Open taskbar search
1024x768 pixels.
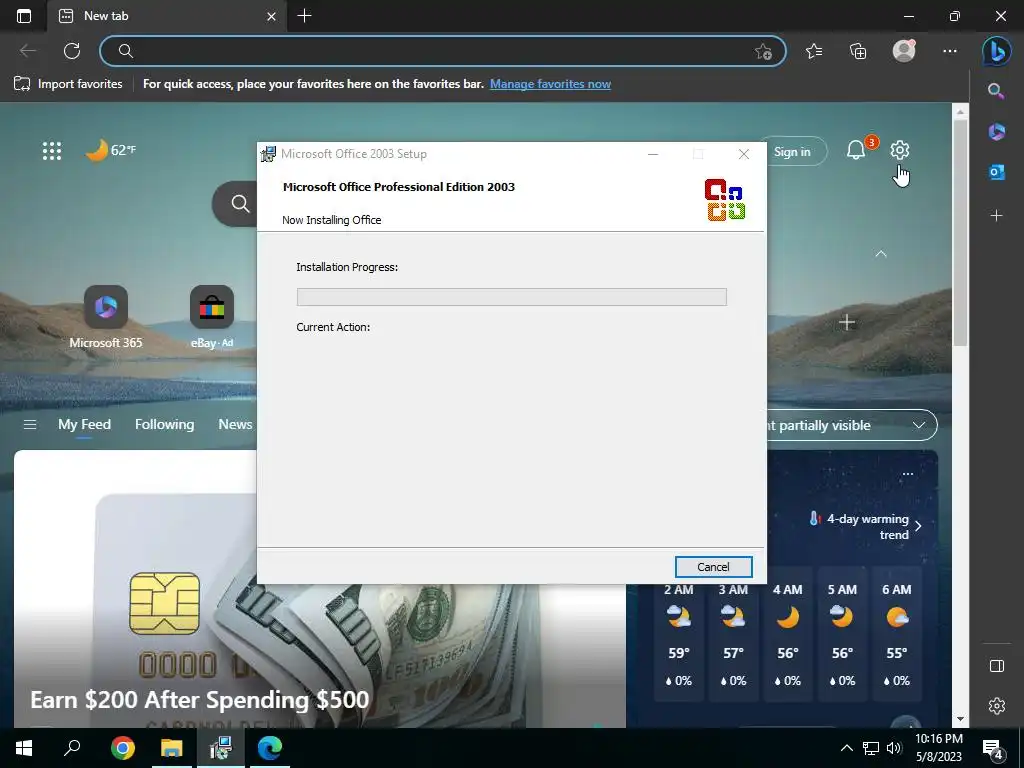[x=72, y=748]
